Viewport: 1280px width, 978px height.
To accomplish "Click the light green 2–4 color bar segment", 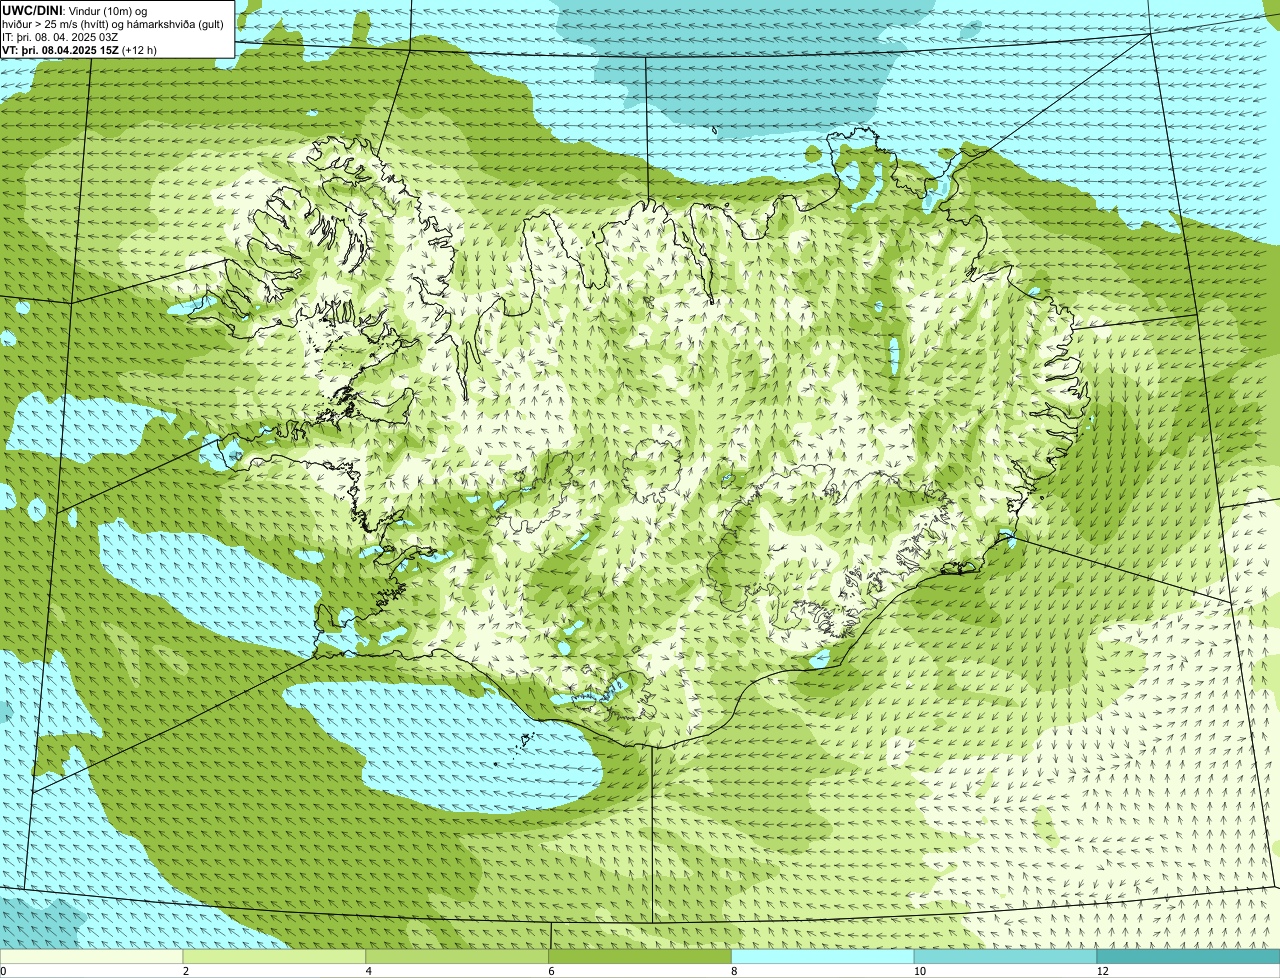I will pyautogui.click(x=275, y=957).
